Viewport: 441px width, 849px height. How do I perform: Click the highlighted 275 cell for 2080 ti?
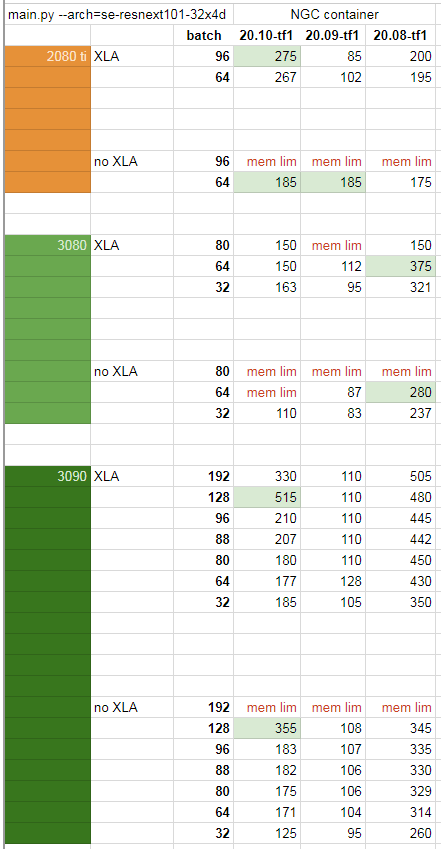coord(267,56)
